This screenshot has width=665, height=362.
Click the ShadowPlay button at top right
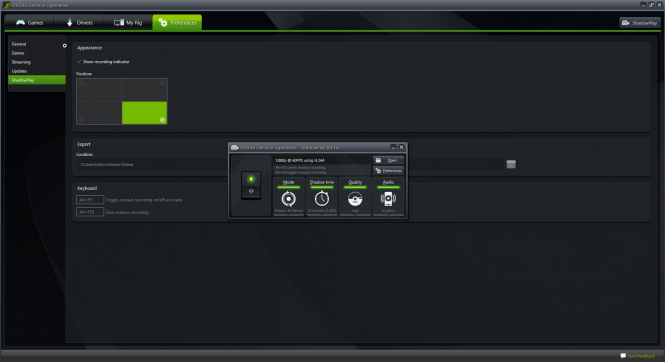640,23
